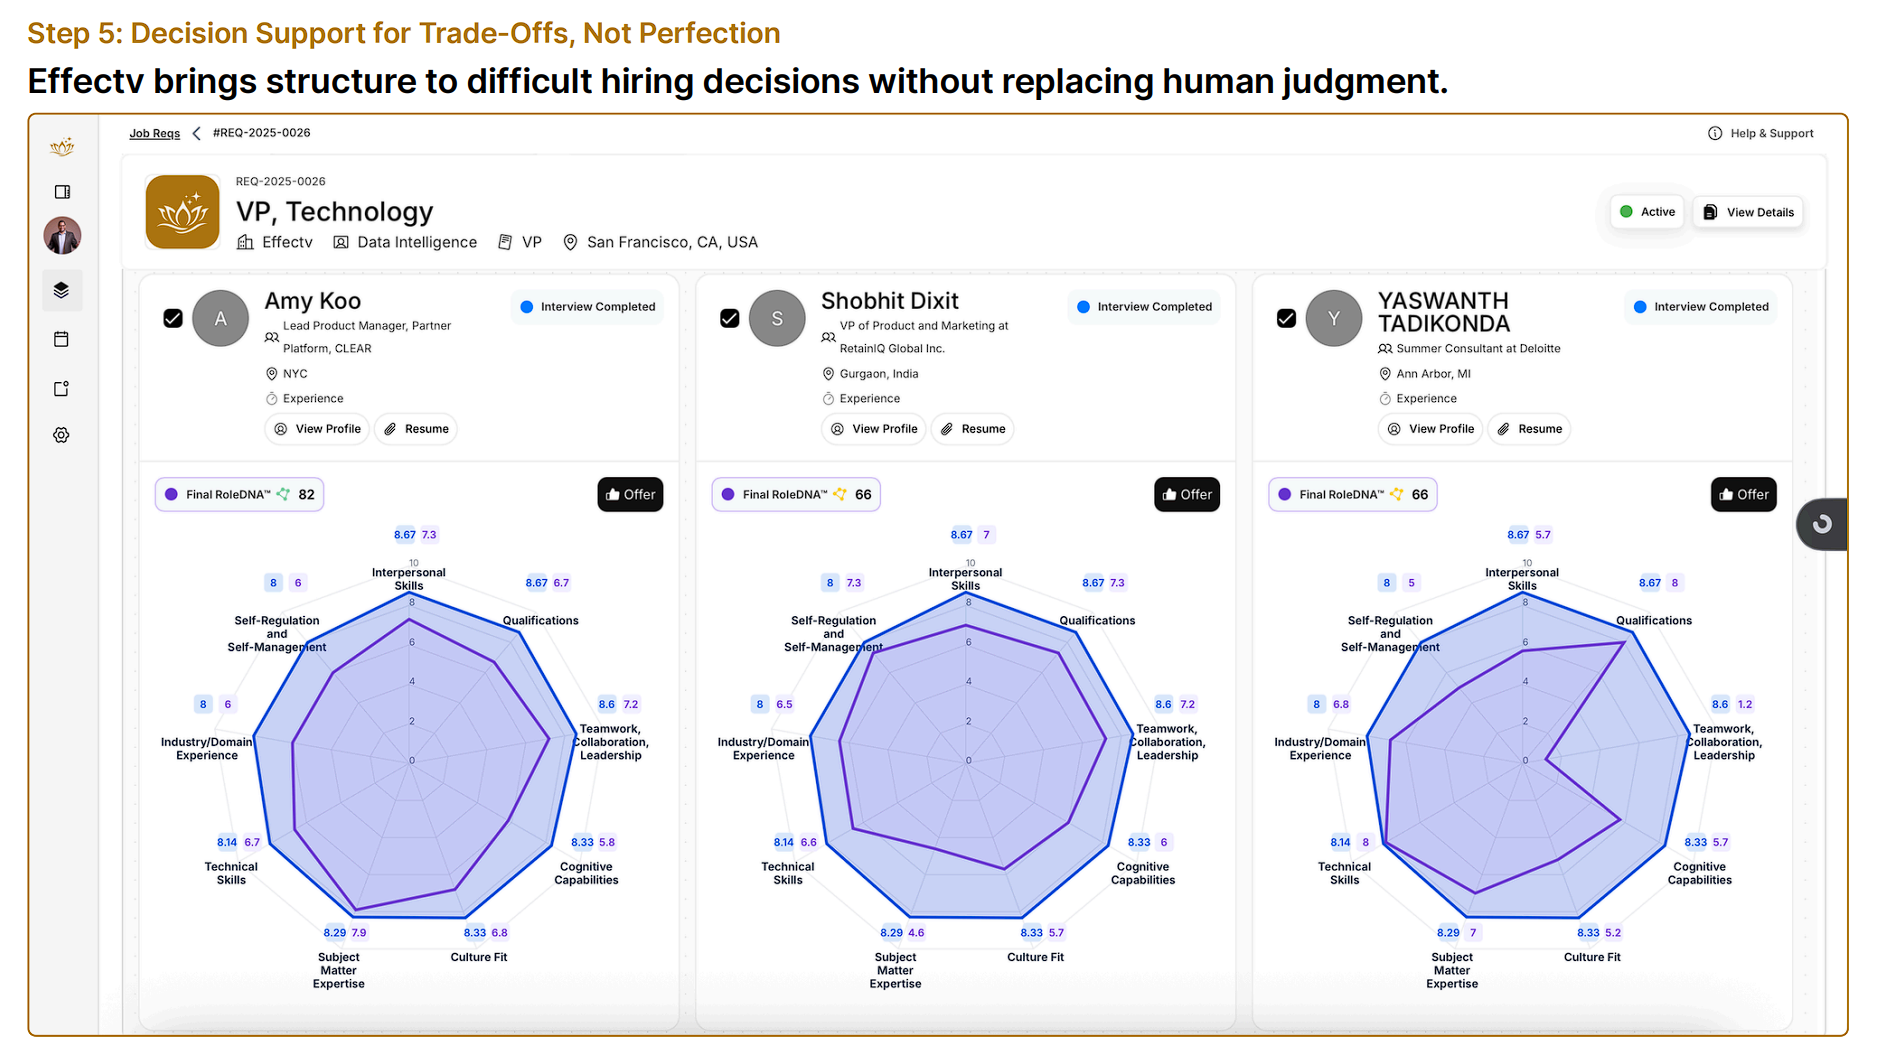Click Amy Koo's Final RoleDNA score badge
The image size is (1878, 1053).
point(239,494)
